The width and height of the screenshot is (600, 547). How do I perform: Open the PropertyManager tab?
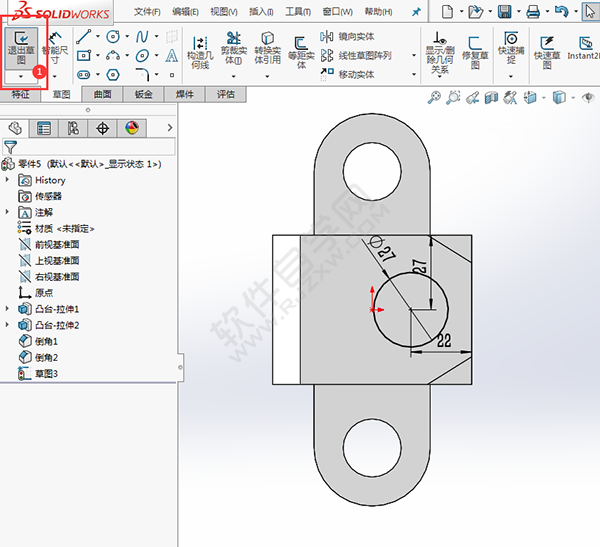click(44, 128)
